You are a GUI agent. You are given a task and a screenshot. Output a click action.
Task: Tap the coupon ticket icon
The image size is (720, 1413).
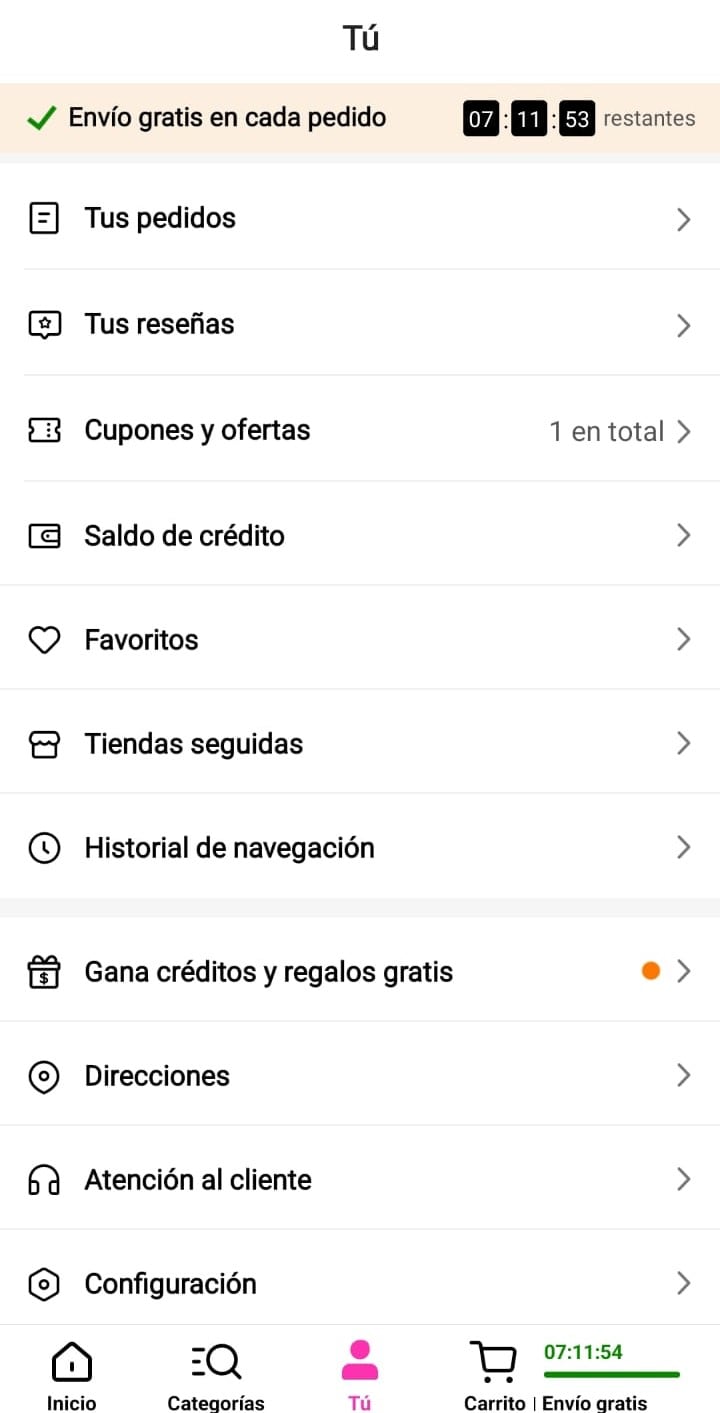[x=44, y=431]
